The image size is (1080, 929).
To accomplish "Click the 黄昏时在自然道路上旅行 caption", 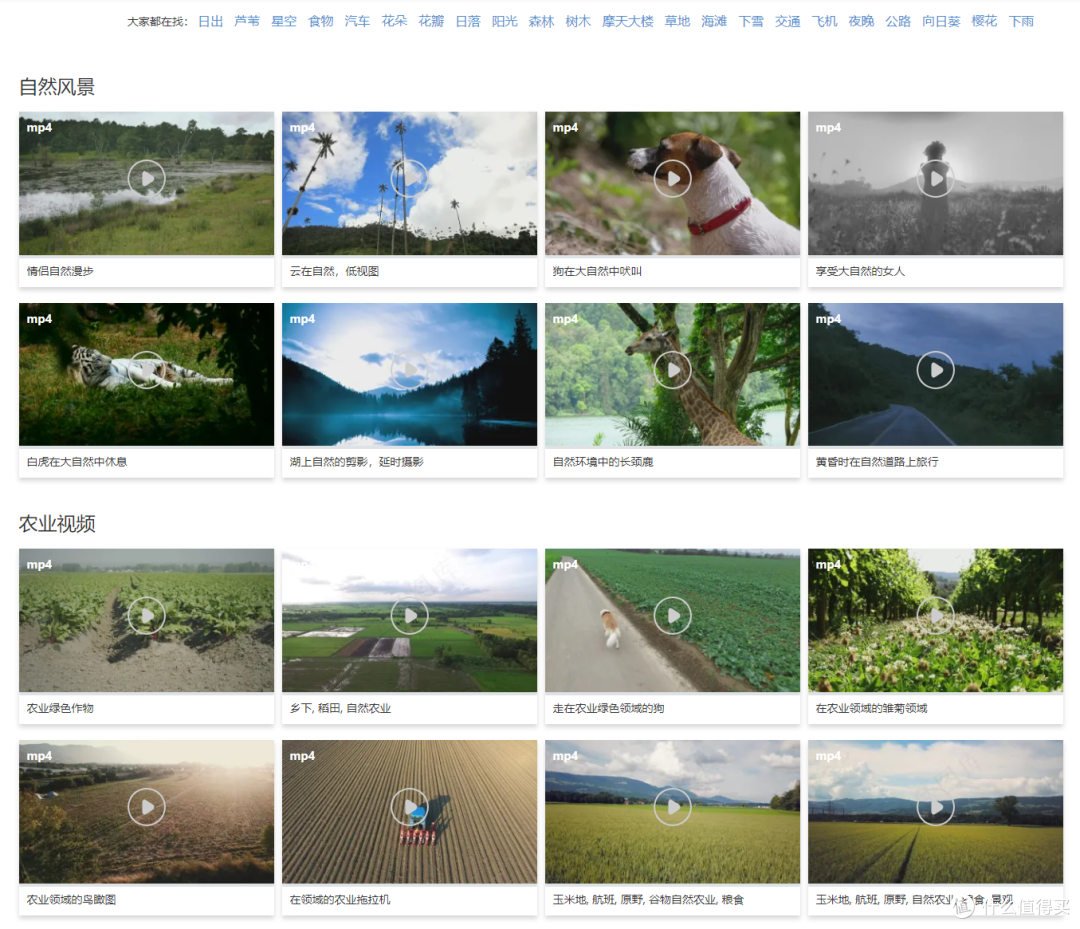I will (x=877, y=462).
